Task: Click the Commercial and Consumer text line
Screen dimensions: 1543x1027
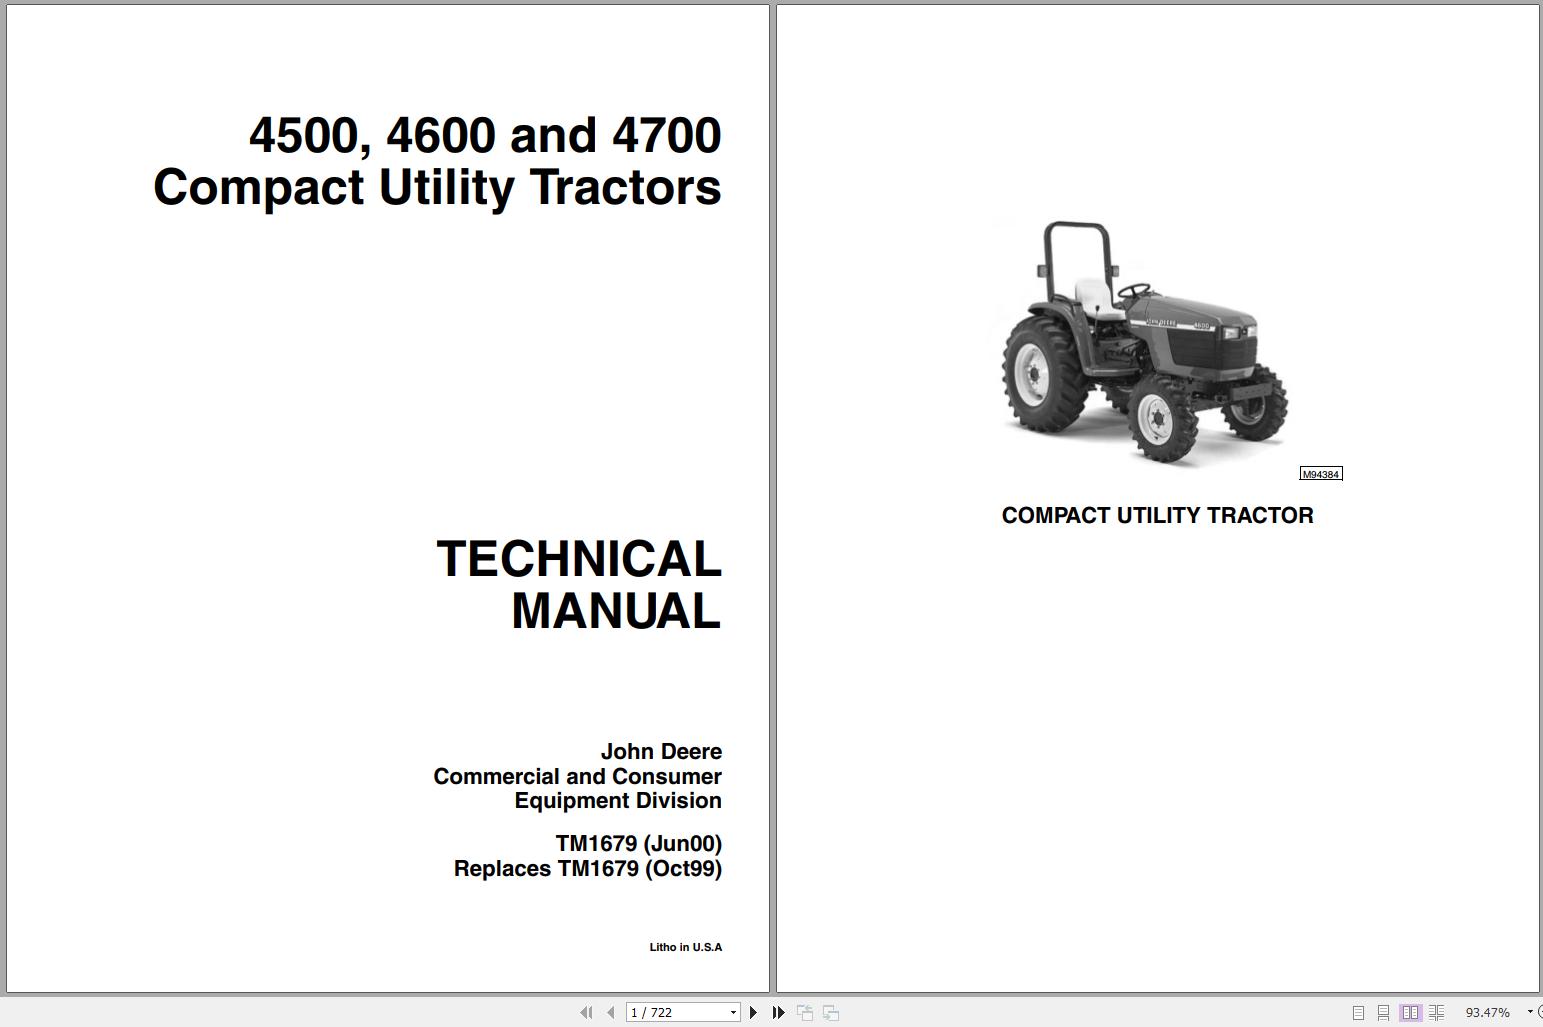Action: click(577, 776)
